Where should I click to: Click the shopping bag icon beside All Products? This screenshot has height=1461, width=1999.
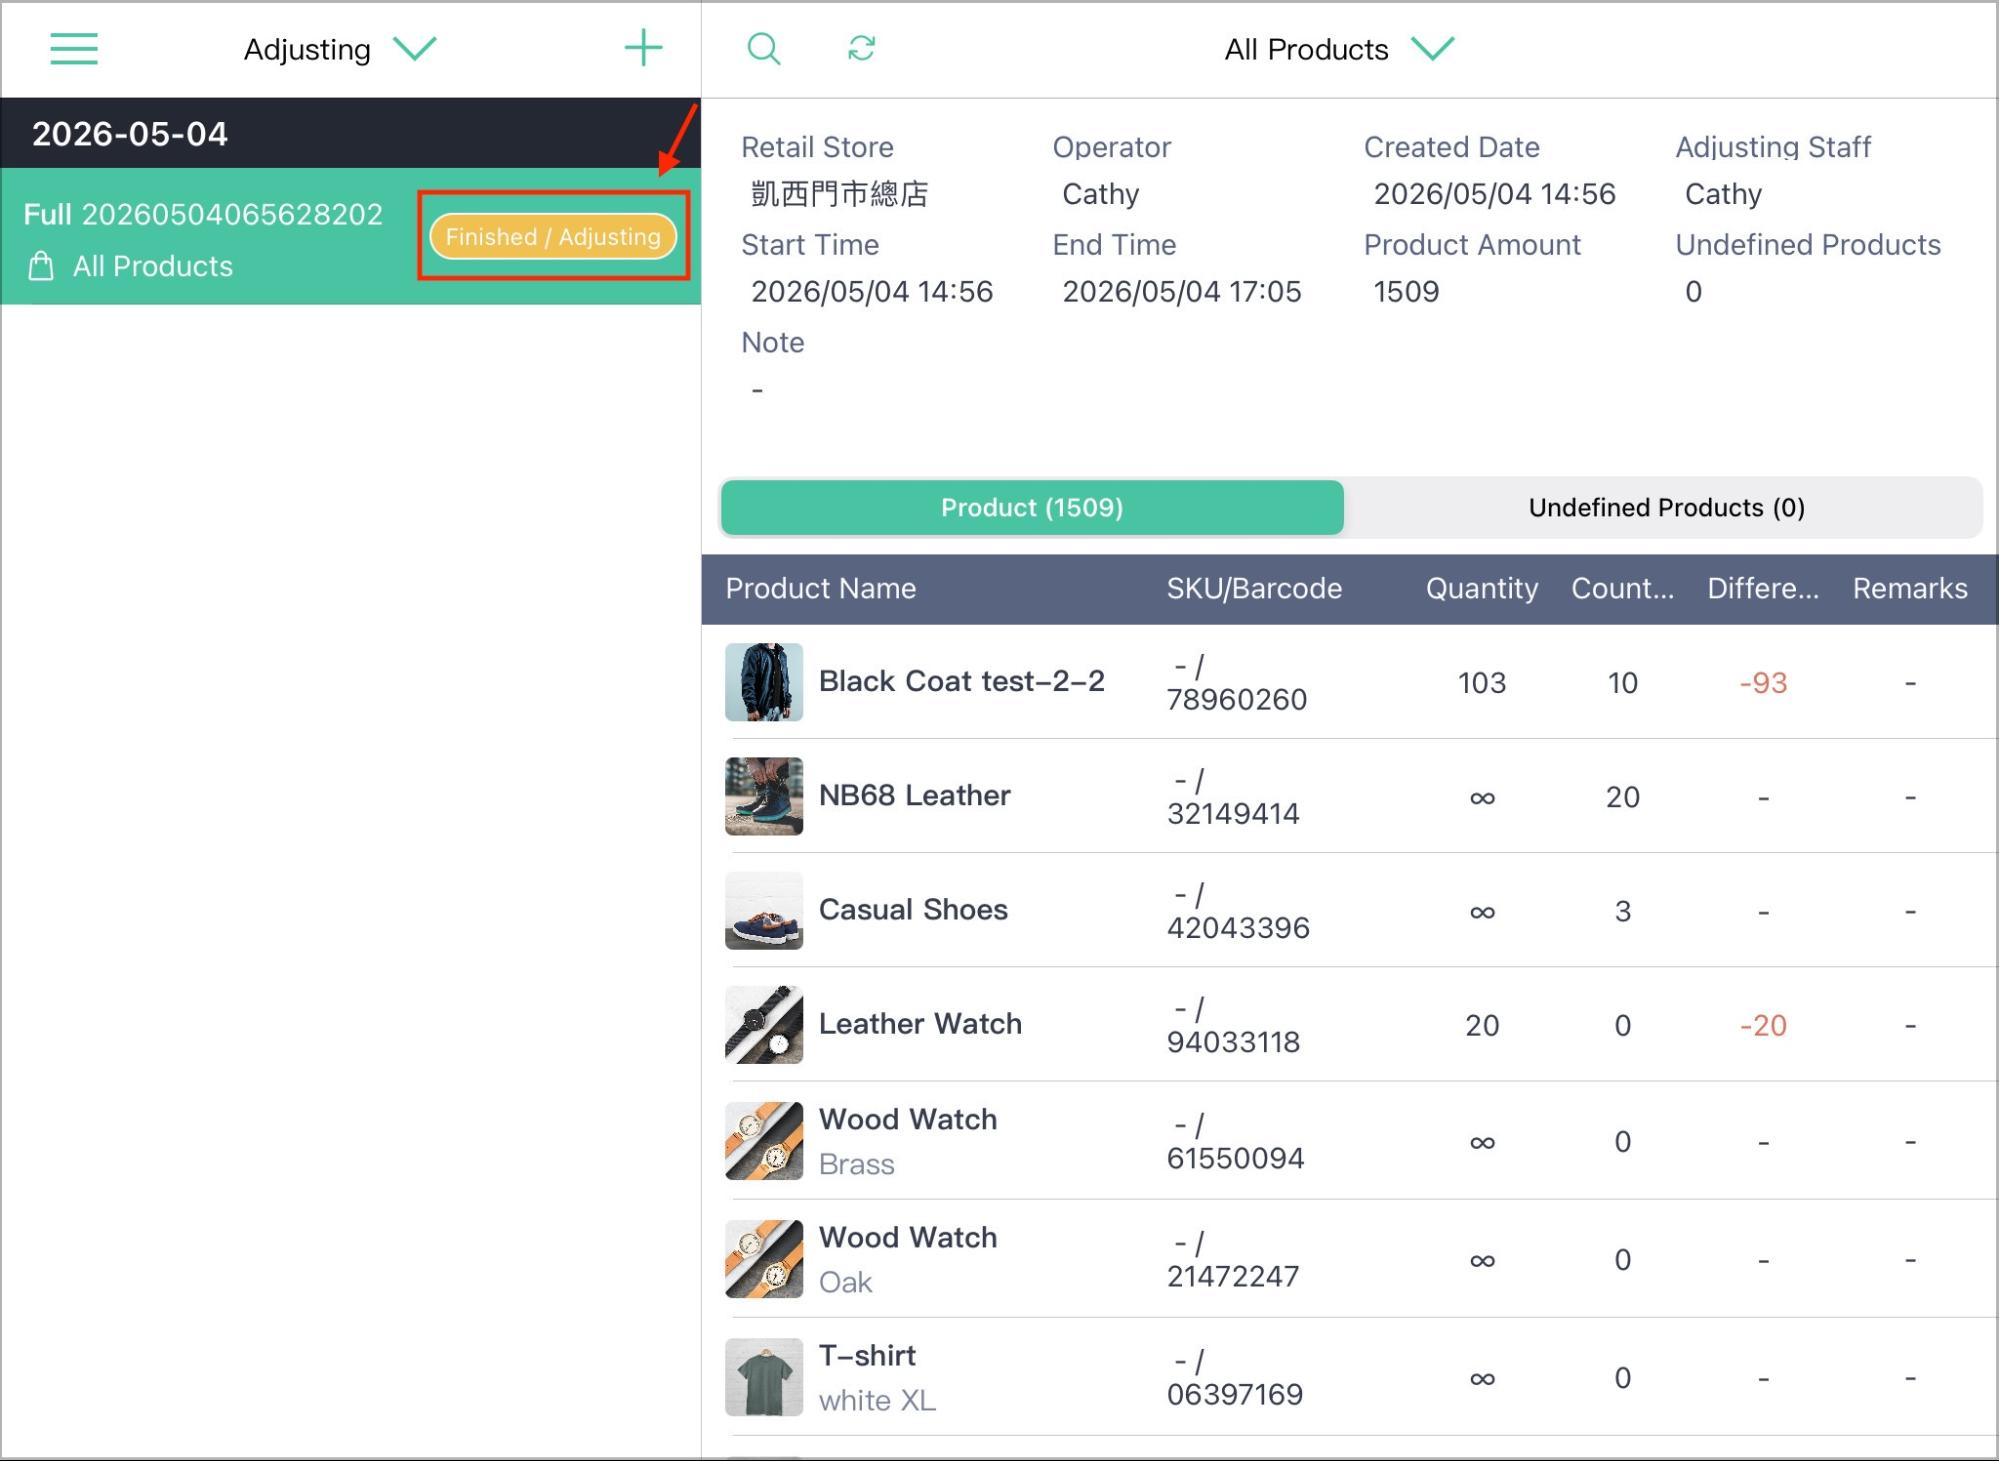point(41,266)
